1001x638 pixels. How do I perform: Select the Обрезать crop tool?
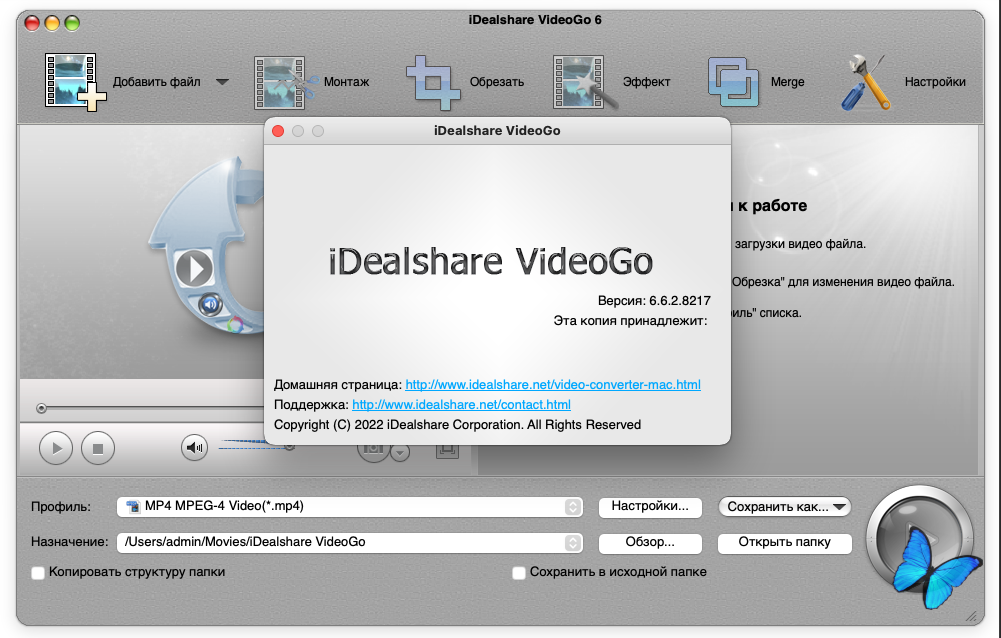(434, 82)
